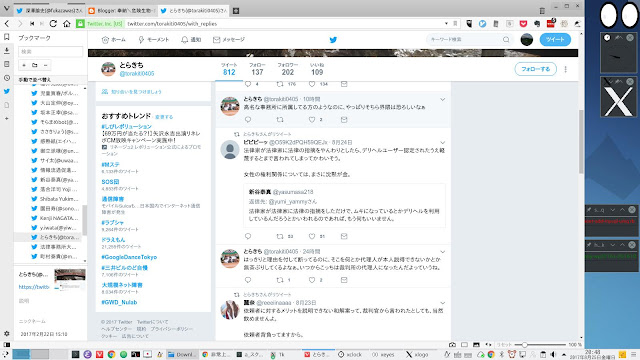Open the モーメント nav item
The width and height of the screenshot is (640, 360).
pyautogui.click(x=153, y=40)
